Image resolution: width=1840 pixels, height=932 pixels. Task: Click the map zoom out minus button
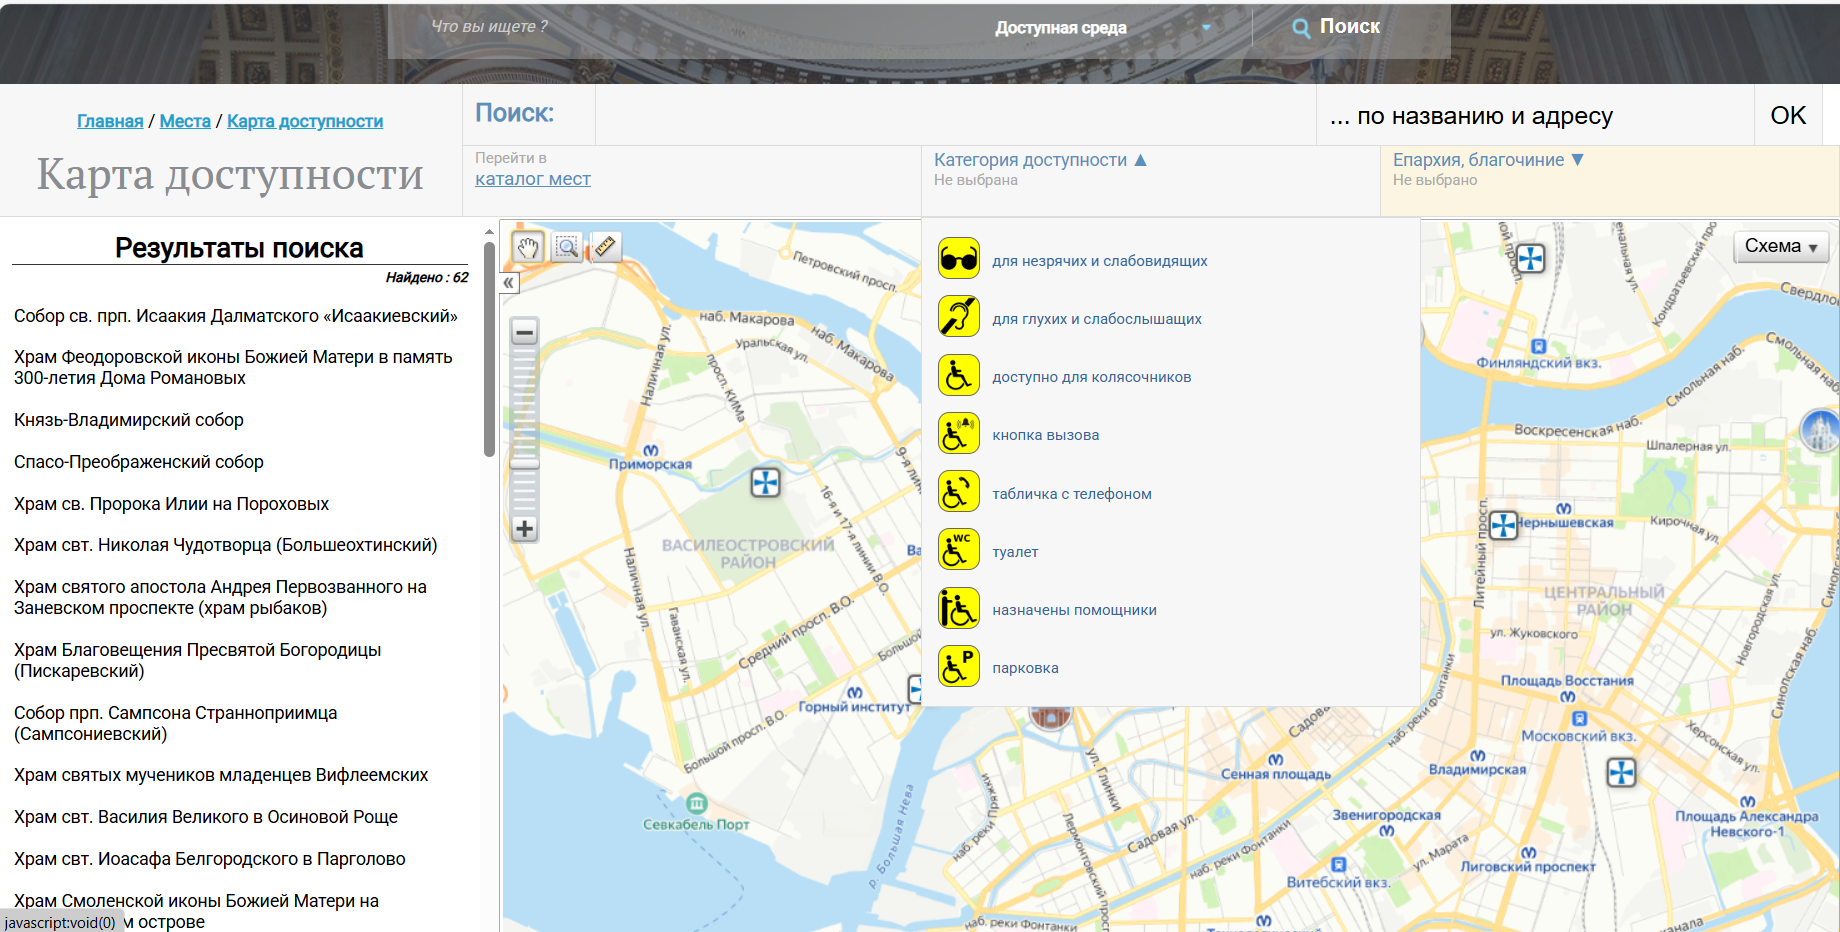525,332
